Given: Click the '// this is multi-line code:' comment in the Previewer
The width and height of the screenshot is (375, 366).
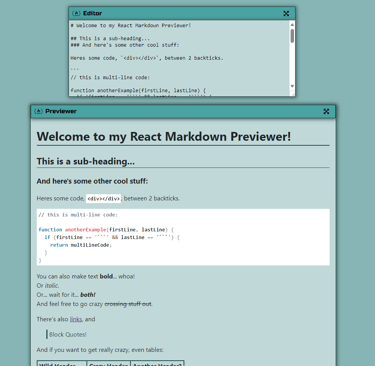Looking at the screenshot, I should [x=78, y=215].
